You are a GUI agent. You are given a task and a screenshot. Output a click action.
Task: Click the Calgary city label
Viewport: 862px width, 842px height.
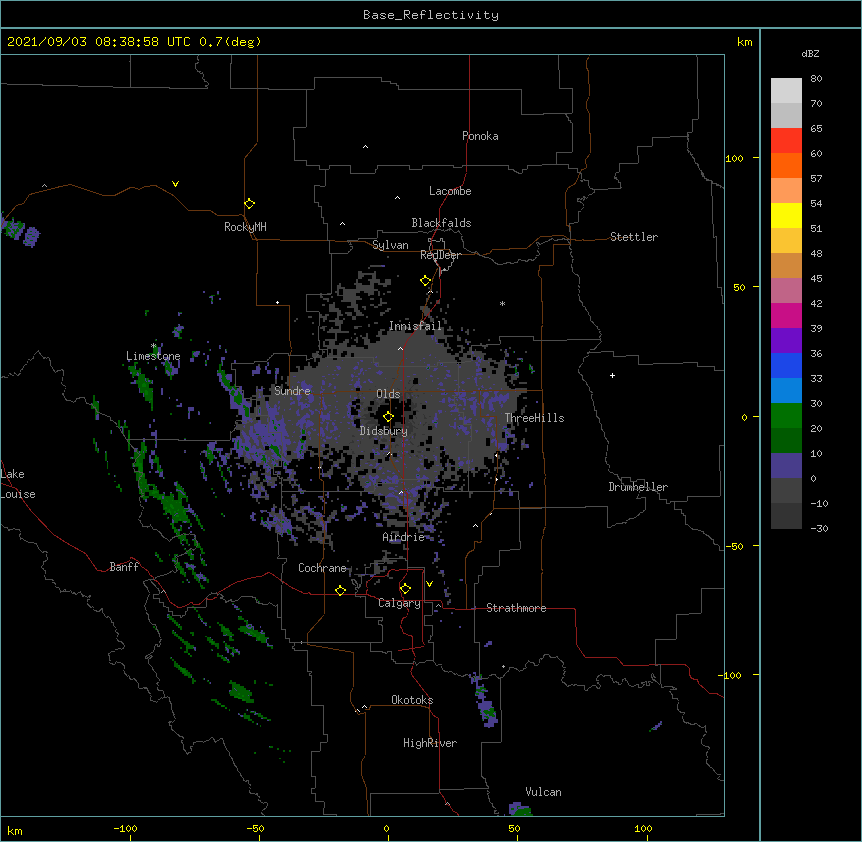pos(399,603)
